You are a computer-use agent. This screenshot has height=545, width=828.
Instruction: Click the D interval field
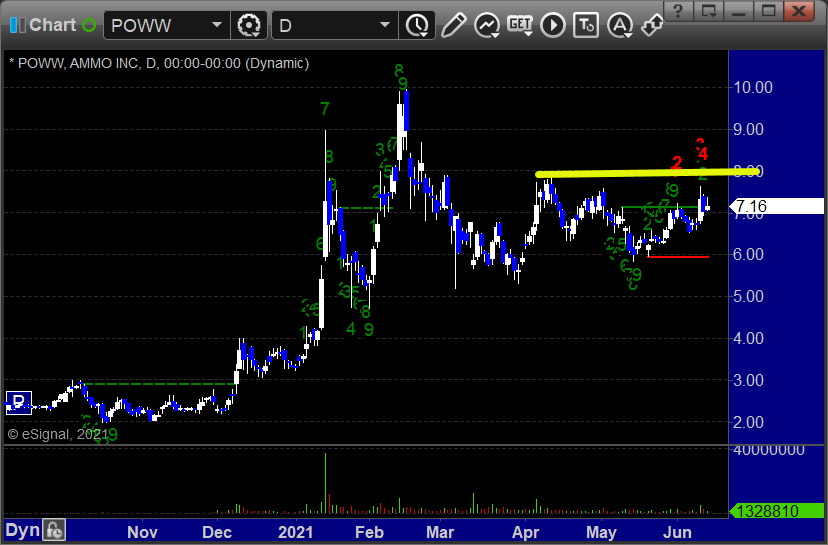click(x=325, y=25)
